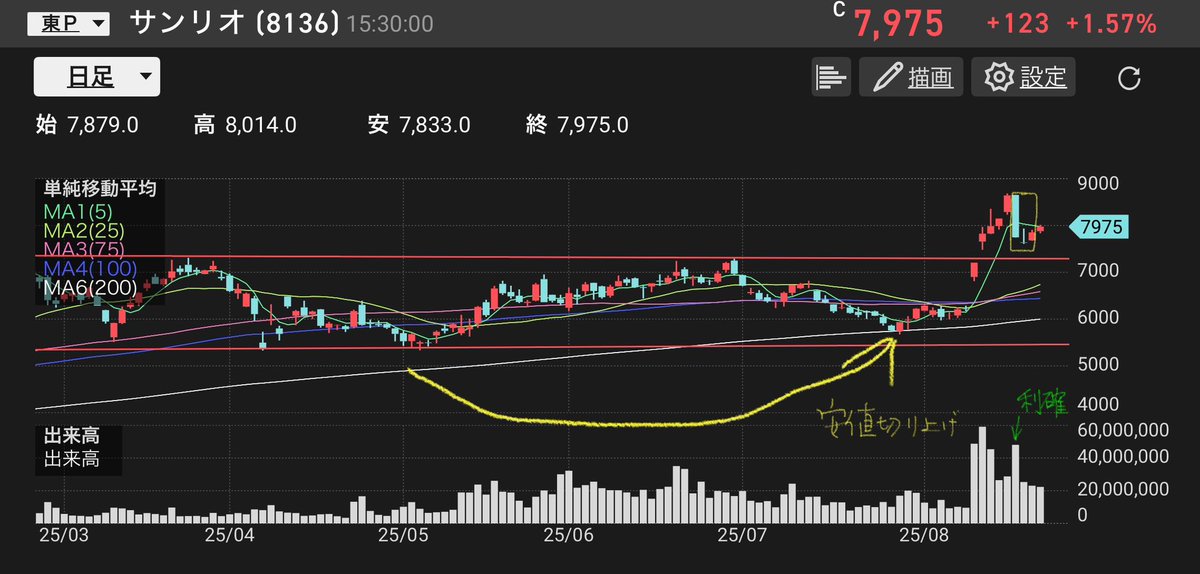1200x574 pixels.
Task: Select the +1.57% change percentage
Action: point(1110,24)
